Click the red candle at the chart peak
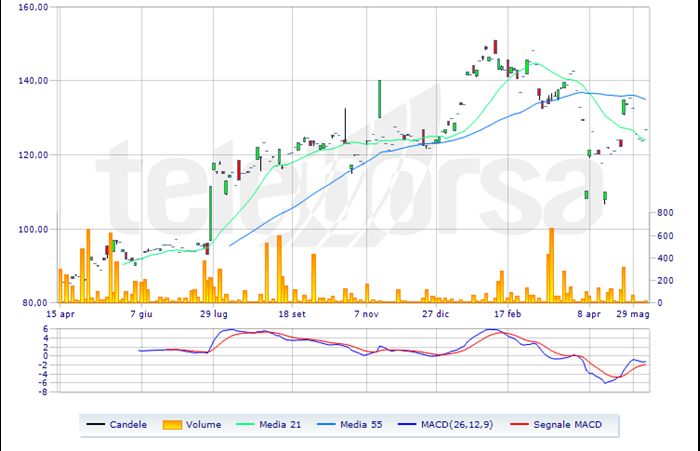The width and height of the screenshot is (700, 451). click(x=495, y=47)
